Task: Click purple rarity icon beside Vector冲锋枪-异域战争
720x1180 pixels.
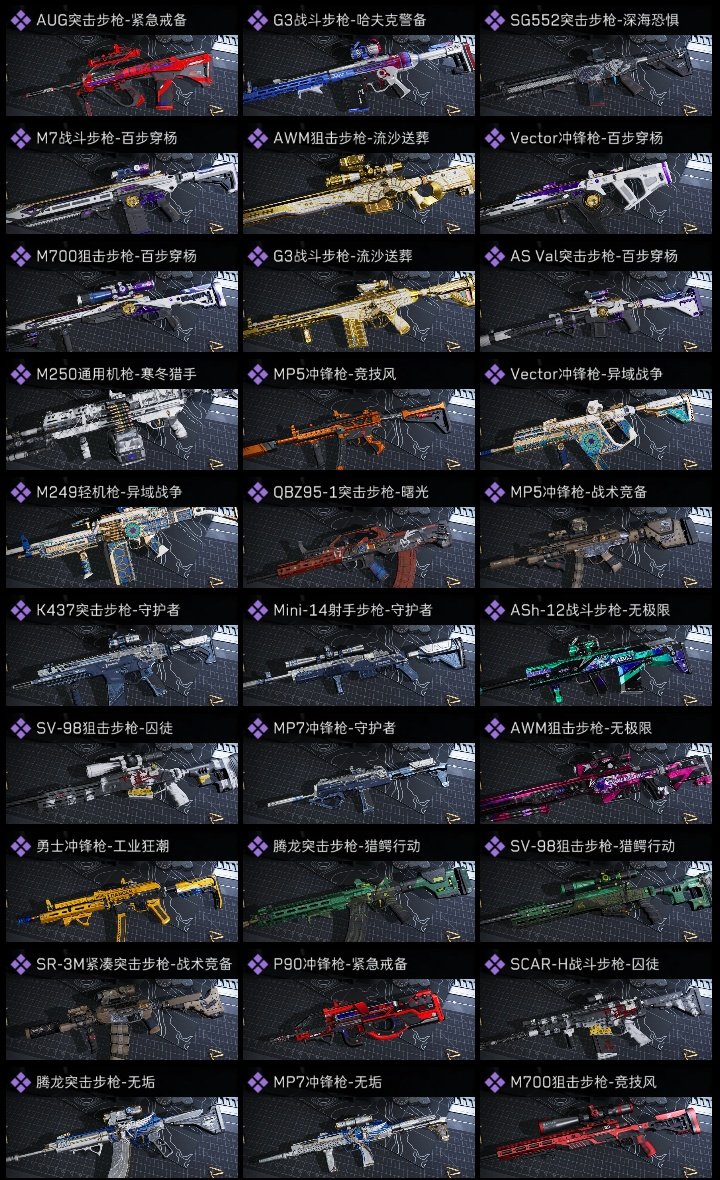Action: [x=494, y=374]
